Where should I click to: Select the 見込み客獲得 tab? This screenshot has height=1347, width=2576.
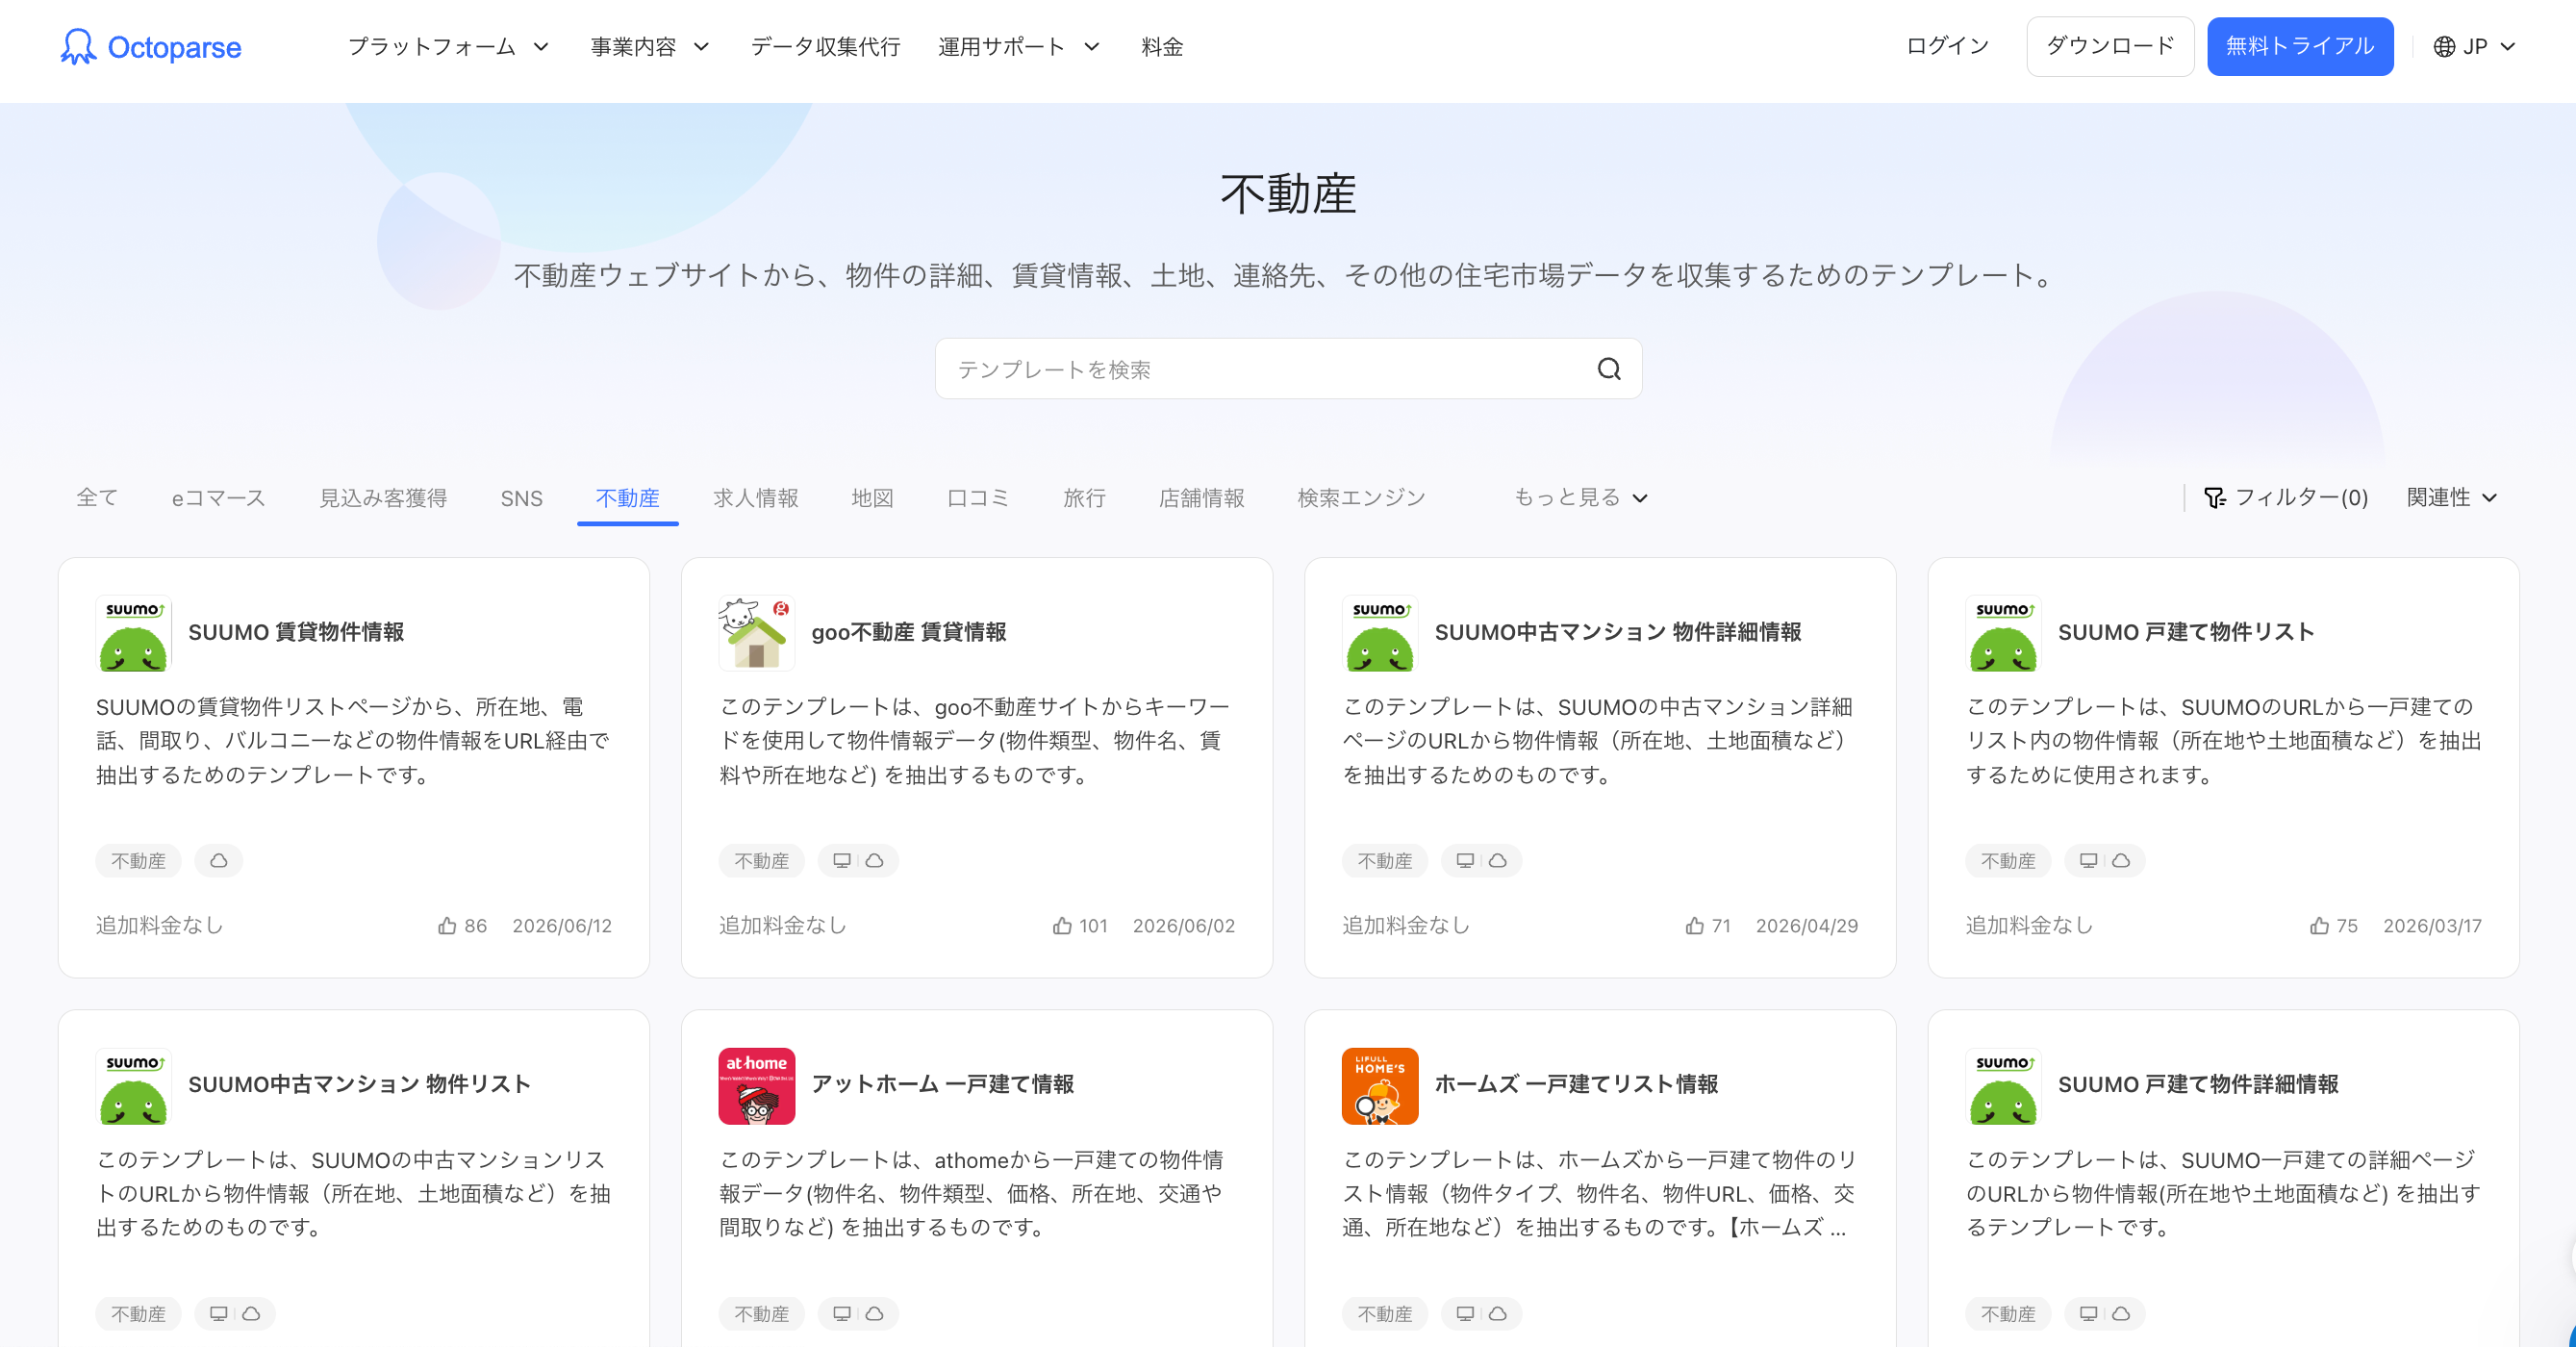(x=383, y=498)
